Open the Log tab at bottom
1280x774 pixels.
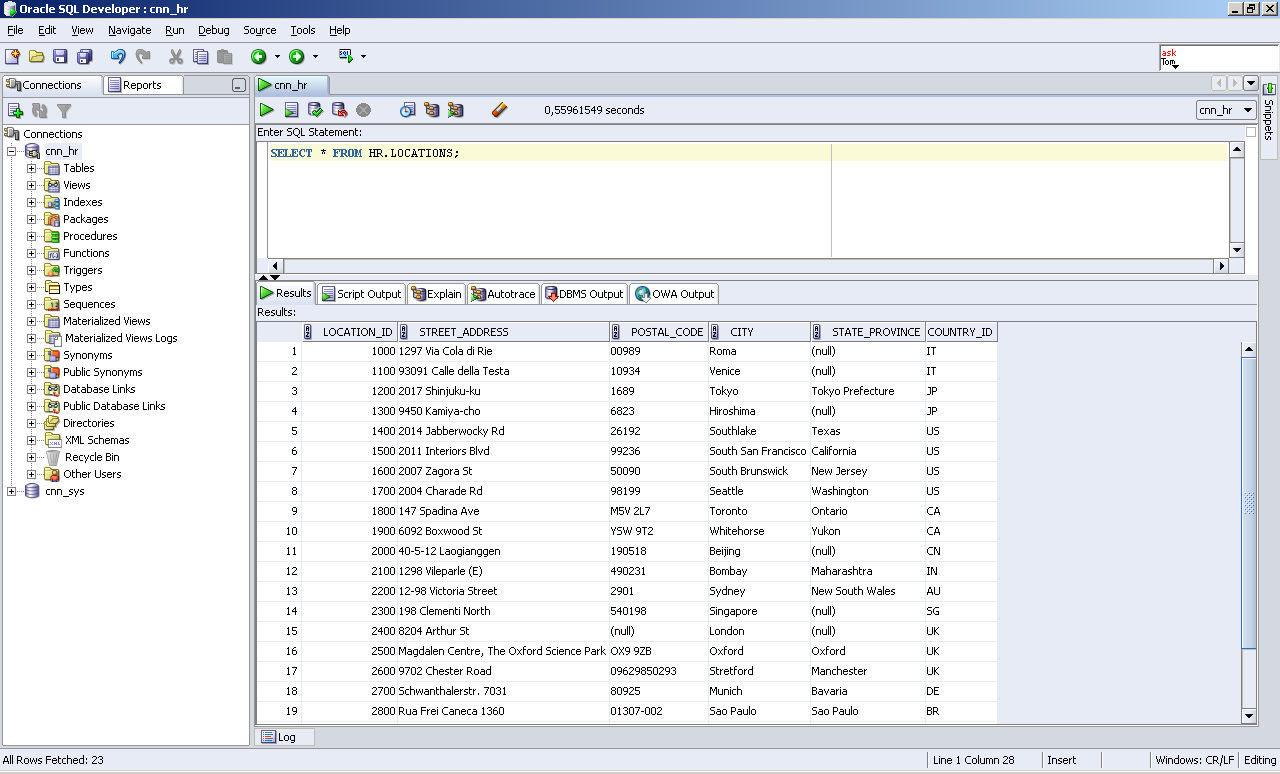click(x=286, y=737)
